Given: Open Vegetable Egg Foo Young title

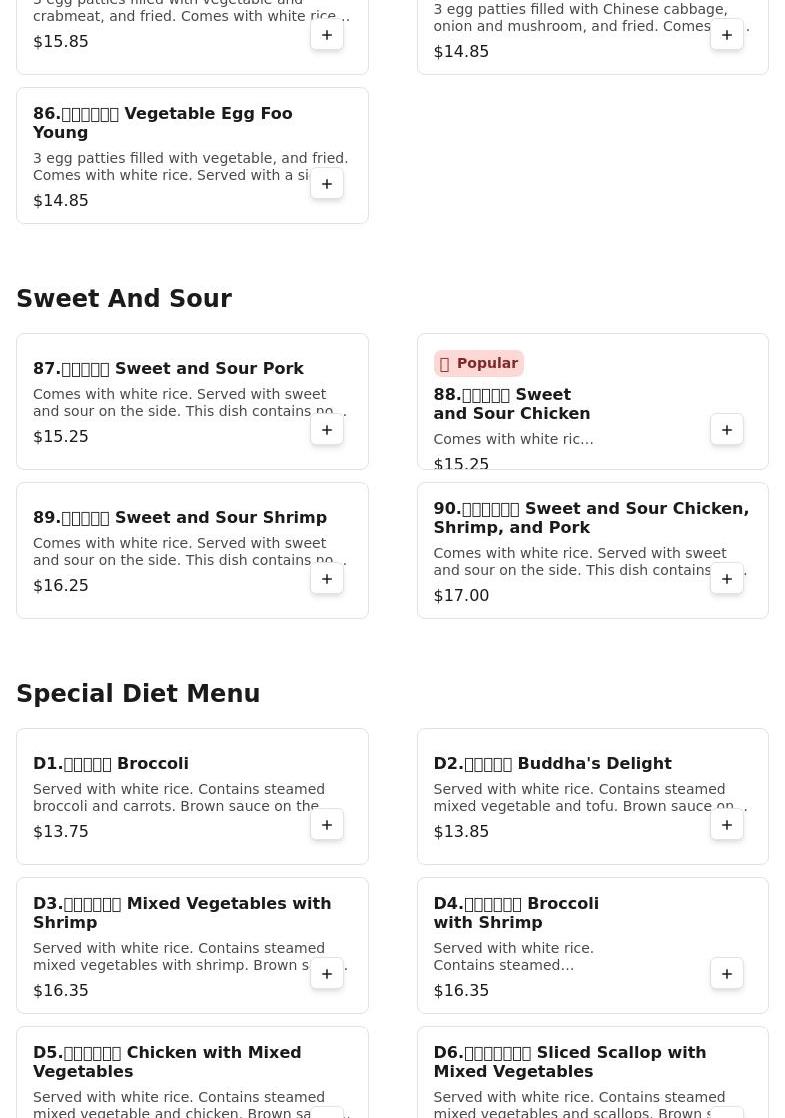Looking at the screenshot, I should (163, 123).
